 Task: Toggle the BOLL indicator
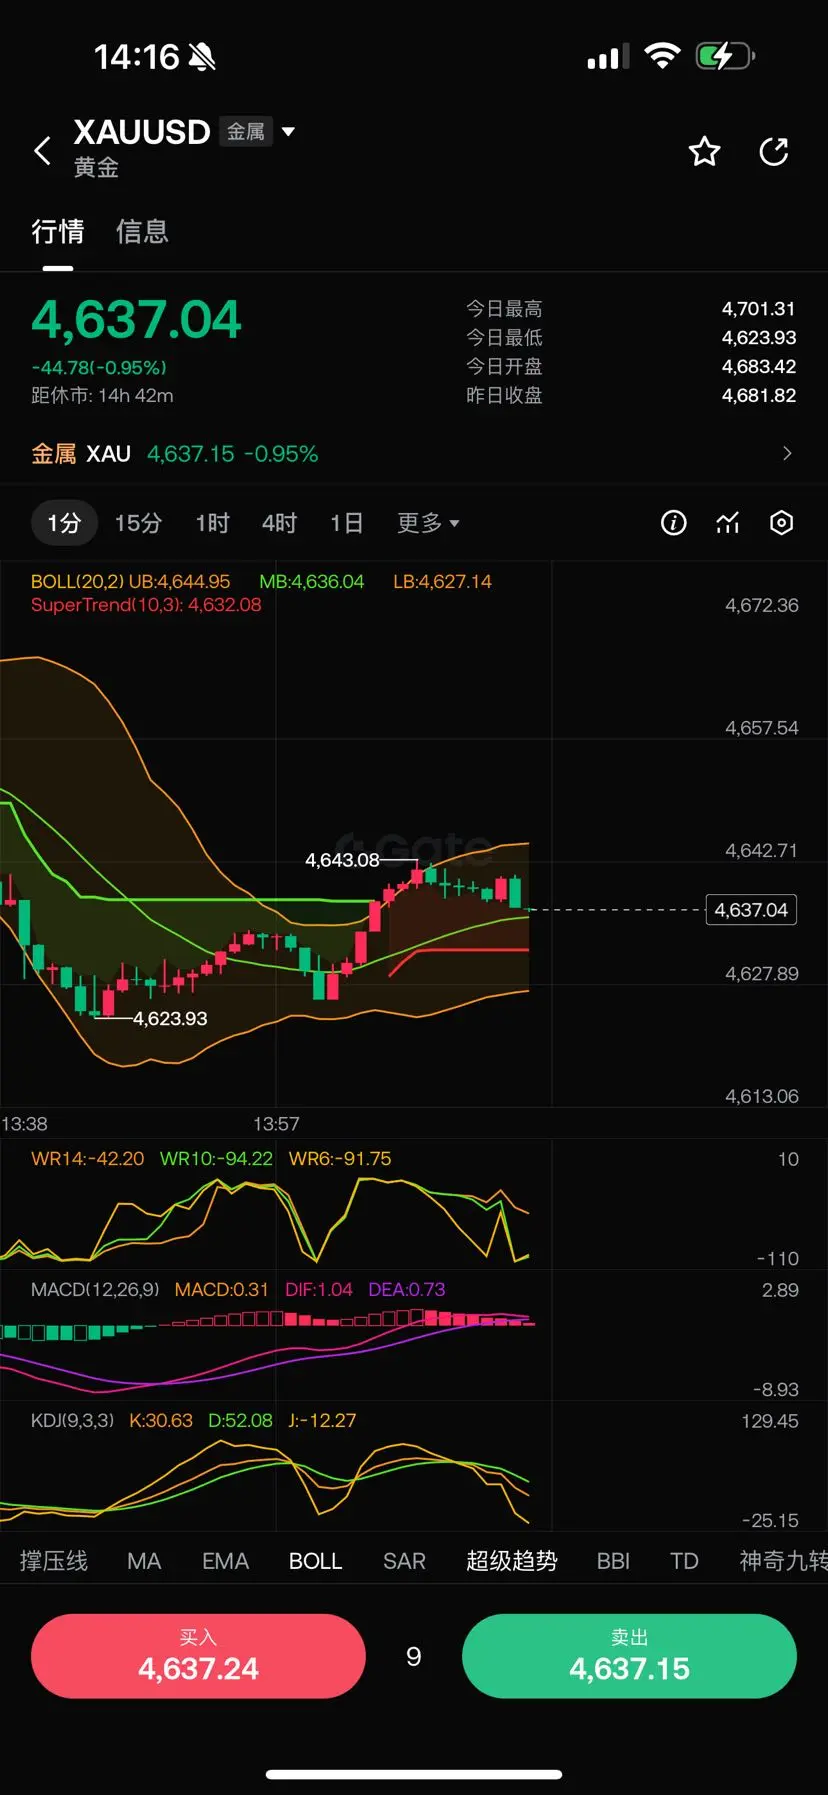315,1561
